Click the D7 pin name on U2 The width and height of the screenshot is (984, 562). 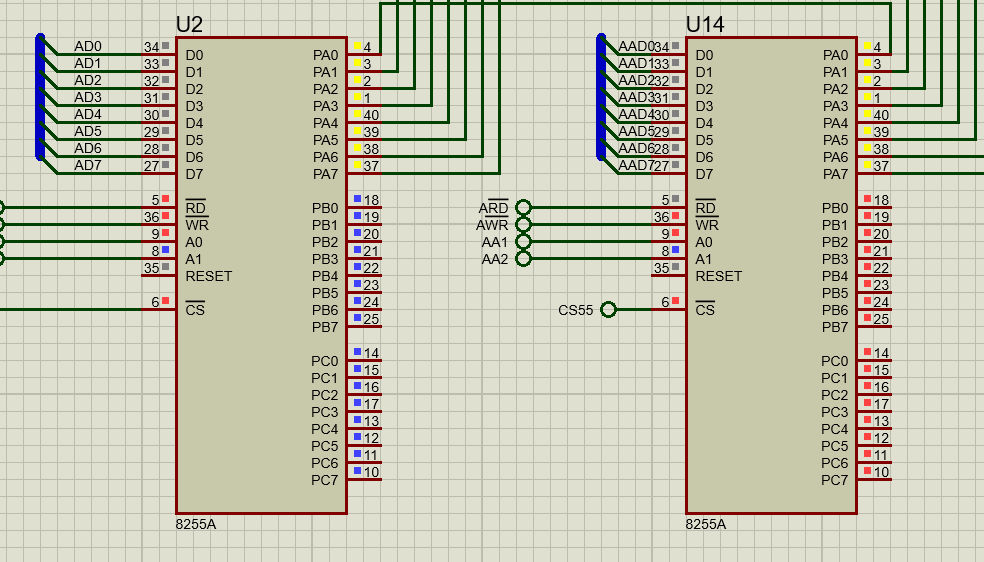pyautogui.click(x=194, y=174)
